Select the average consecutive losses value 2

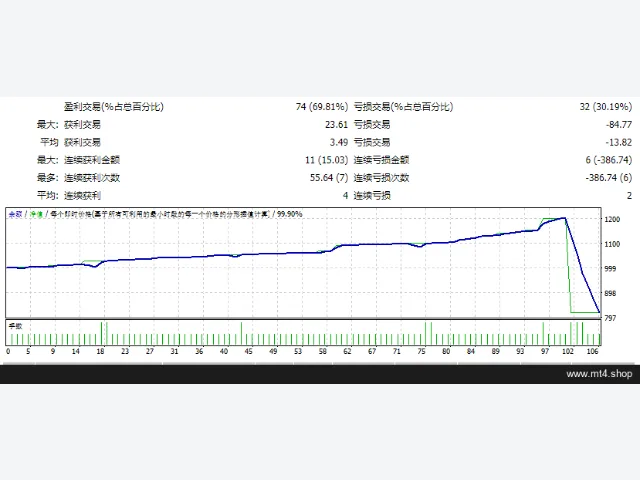tap(629, 196)
